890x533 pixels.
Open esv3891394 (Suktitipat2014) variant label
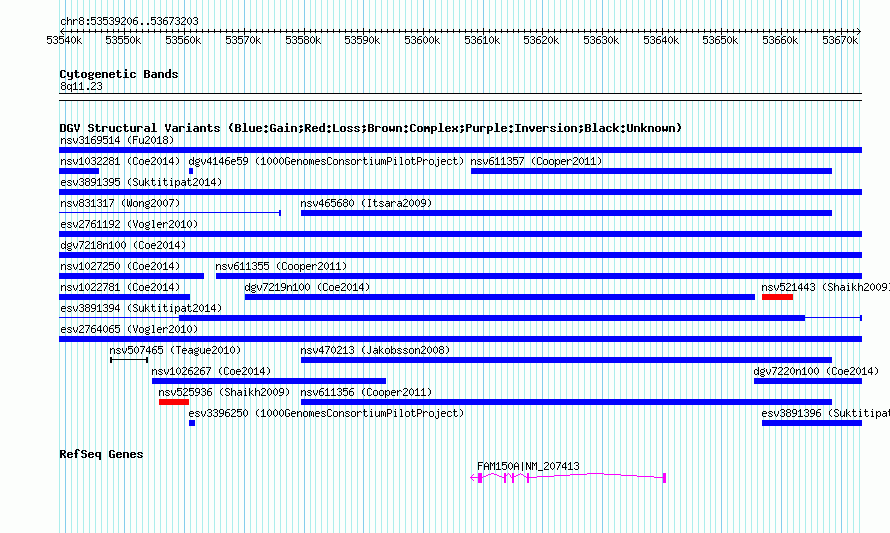[141, 308]
